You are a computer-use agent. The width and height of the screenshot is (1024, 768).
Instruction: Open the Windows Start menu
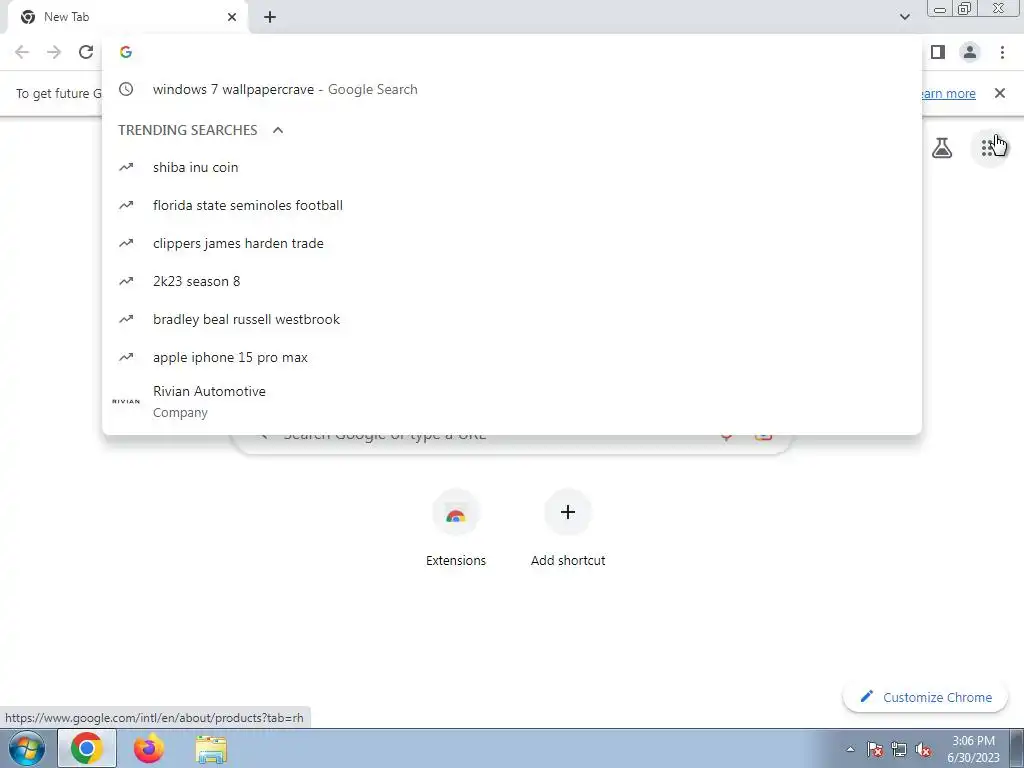tap(27, 748)
